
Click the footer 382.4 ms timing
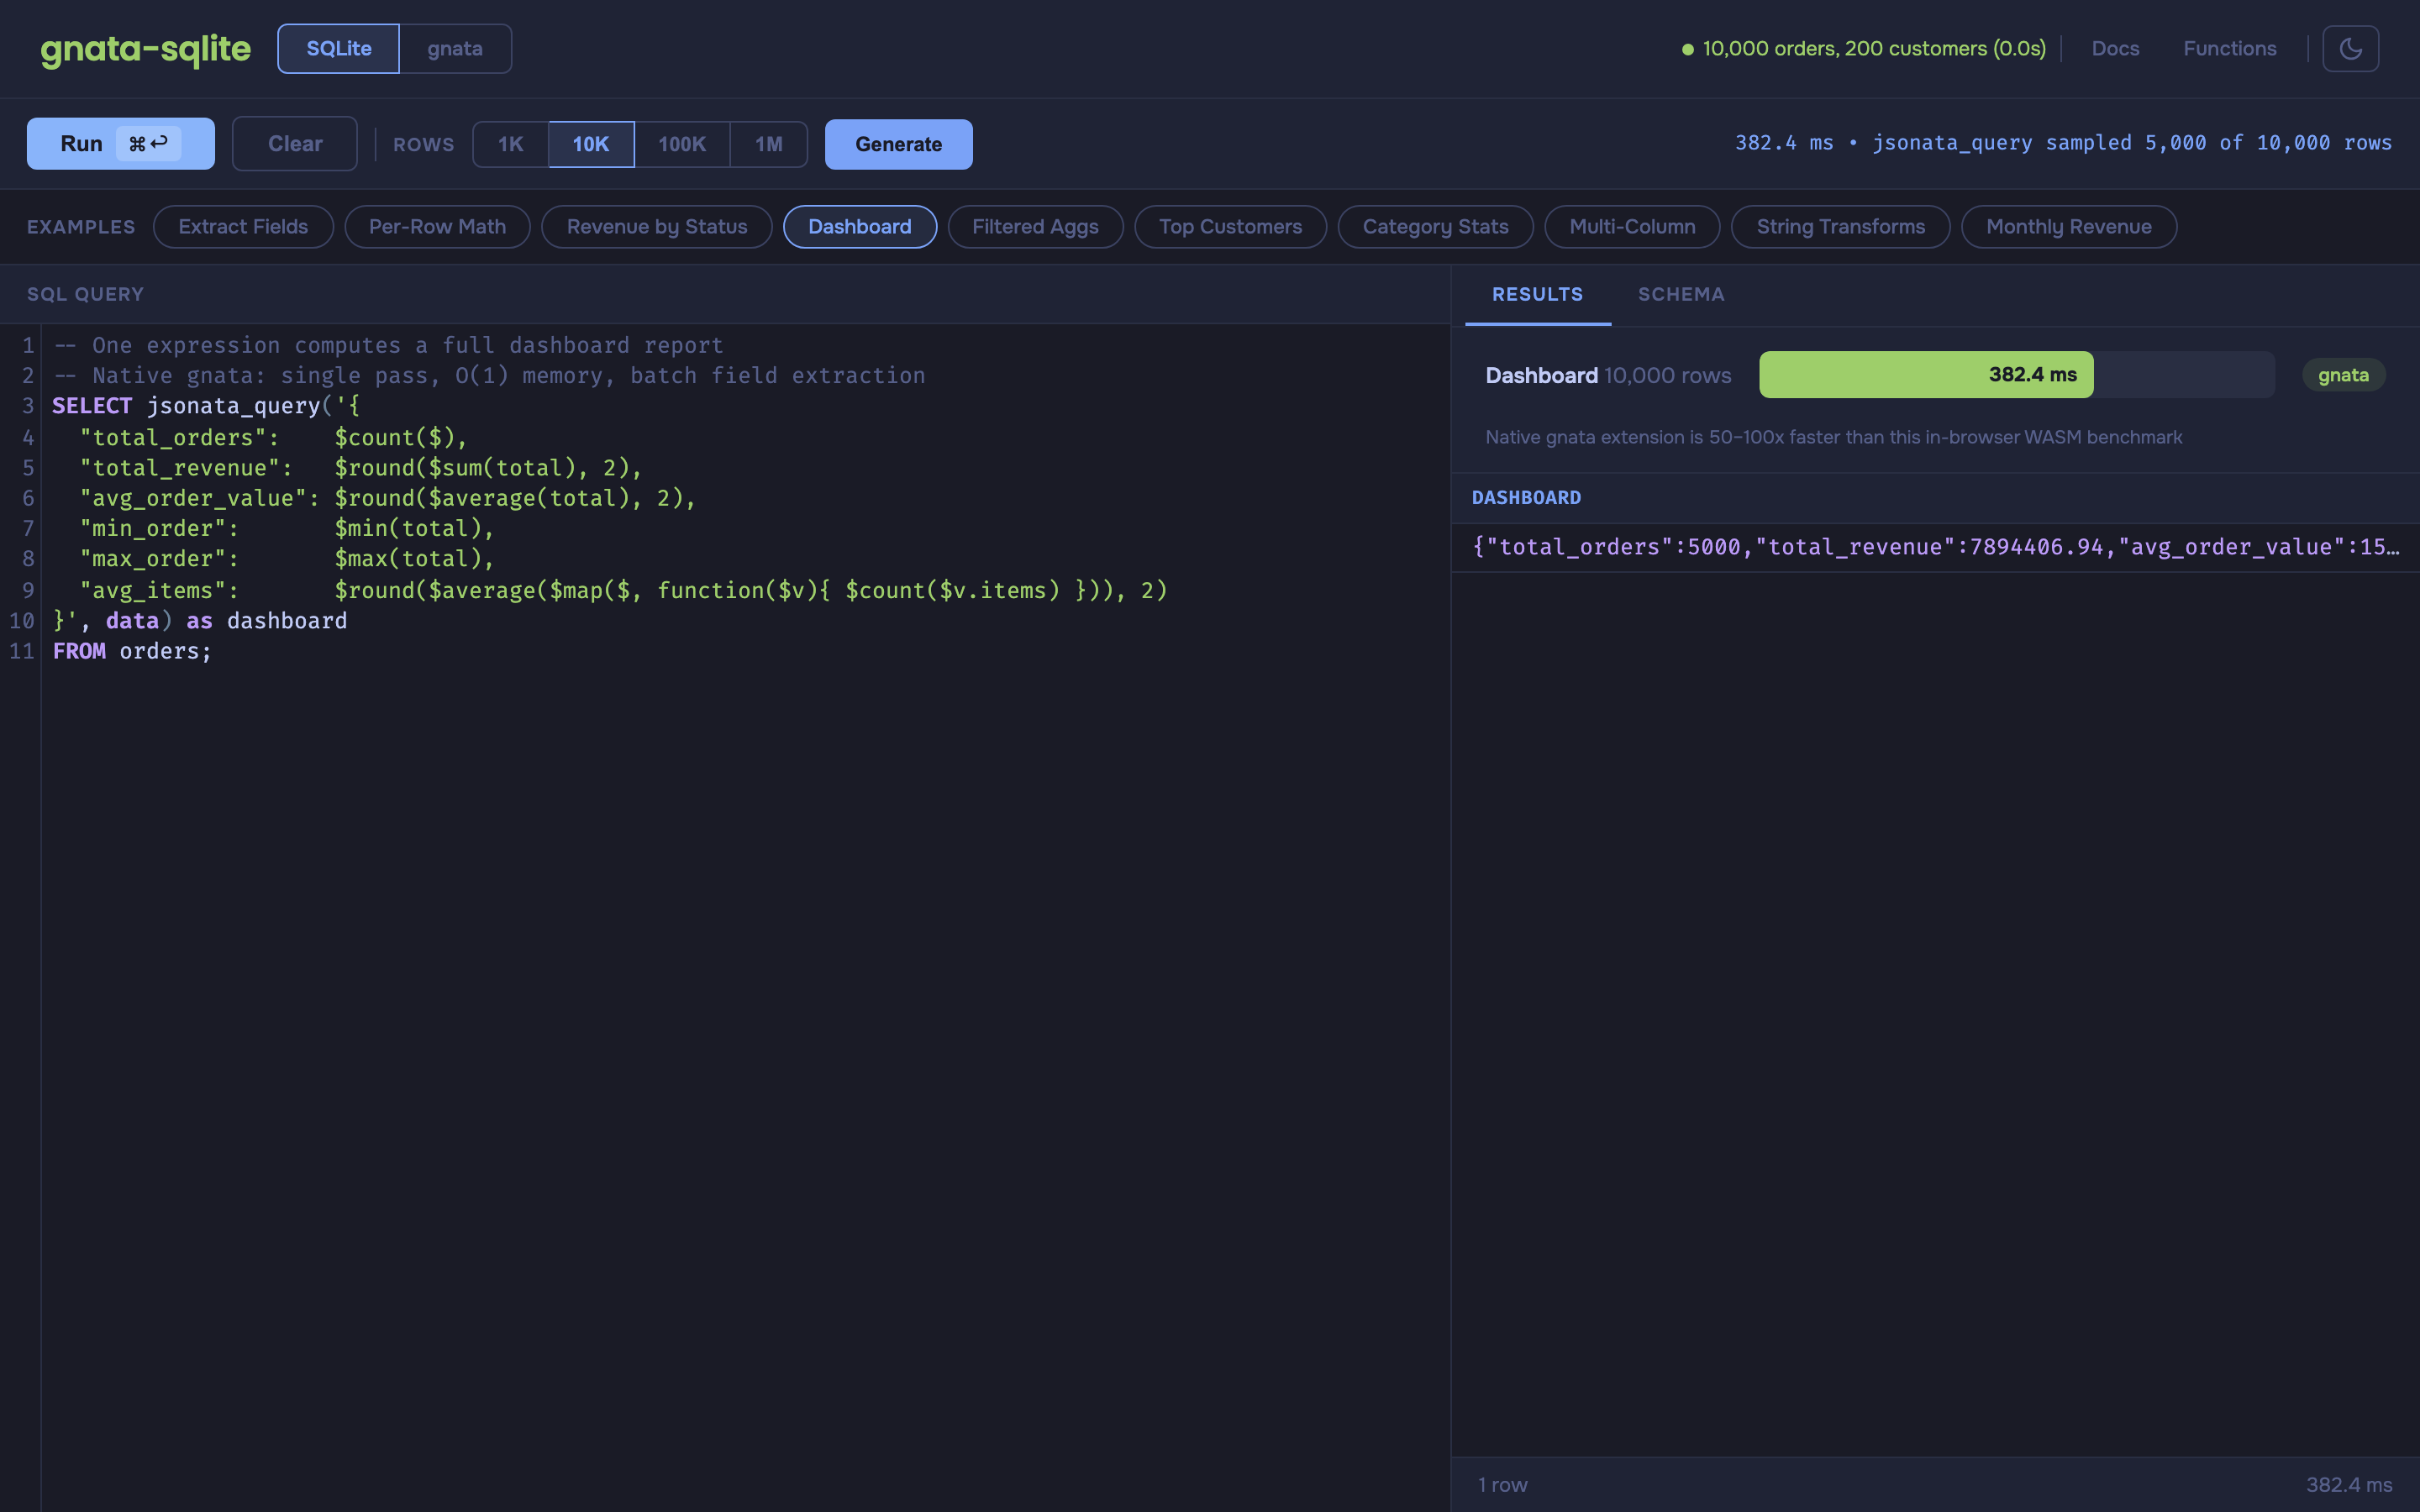(x=2349, y=1485)
